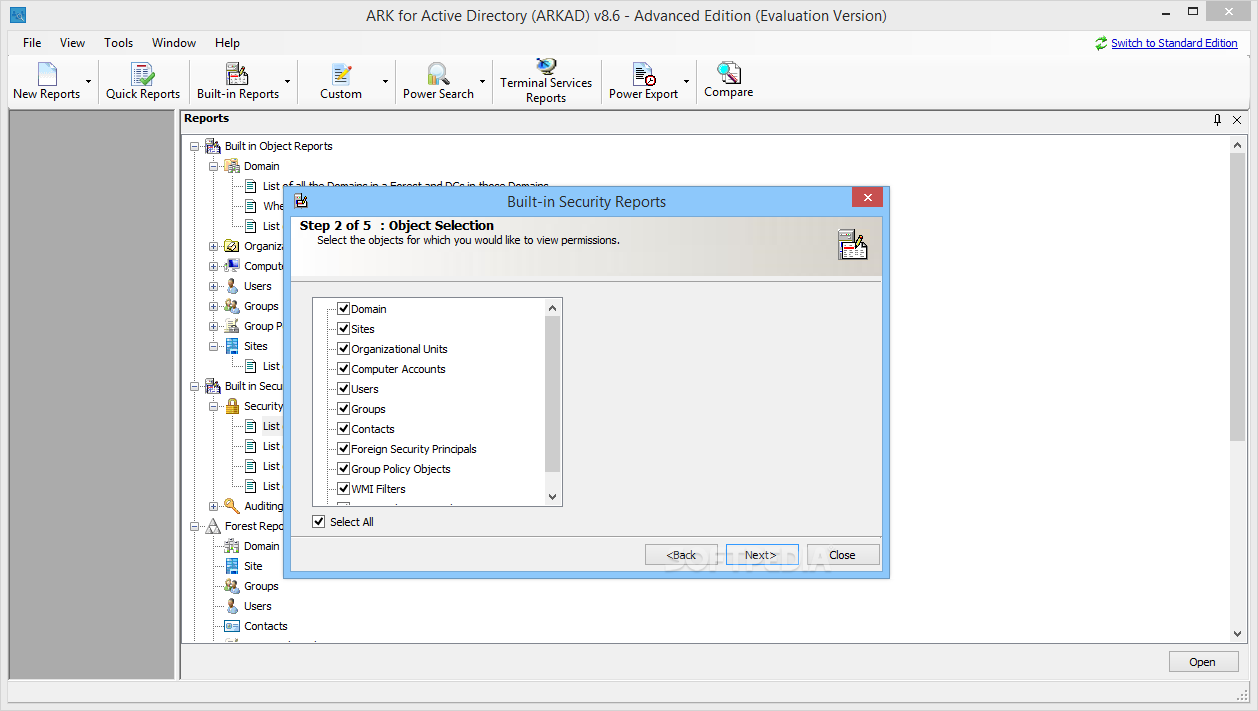Click the Forest Reports triangle icon
1258x711 pixels.
coord(212,526)
